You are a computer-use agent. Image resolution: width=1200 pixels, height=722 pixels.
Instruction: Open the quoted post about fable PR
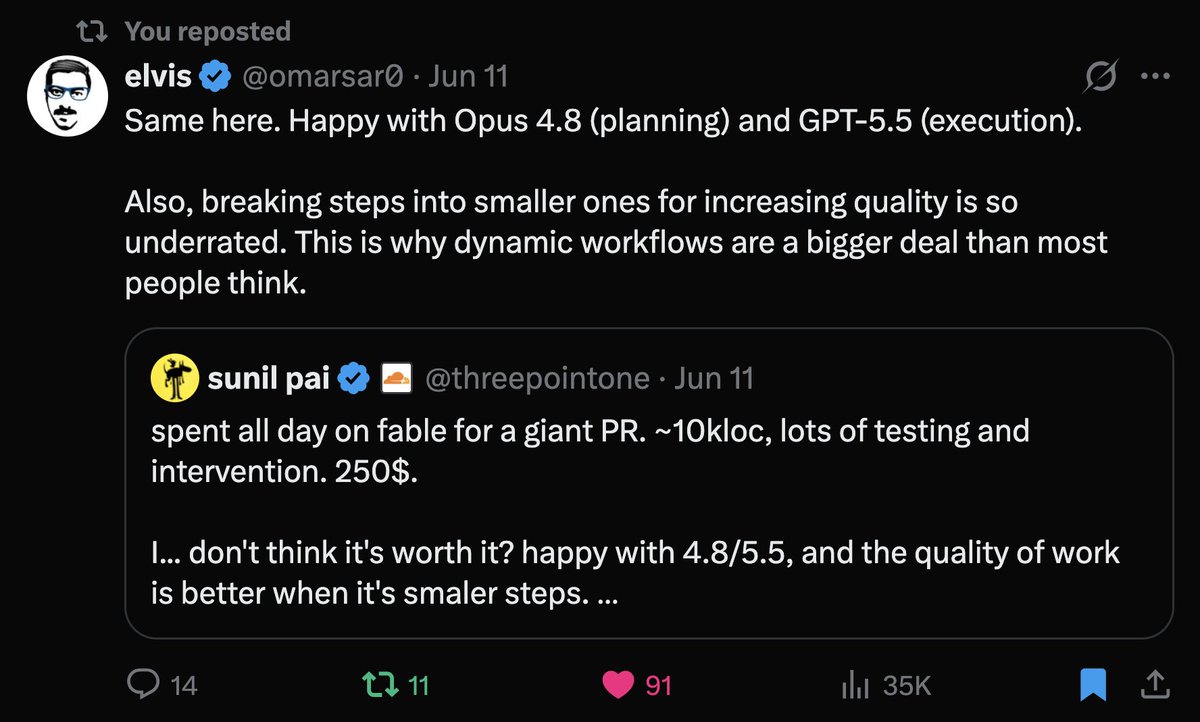(649, 483)
